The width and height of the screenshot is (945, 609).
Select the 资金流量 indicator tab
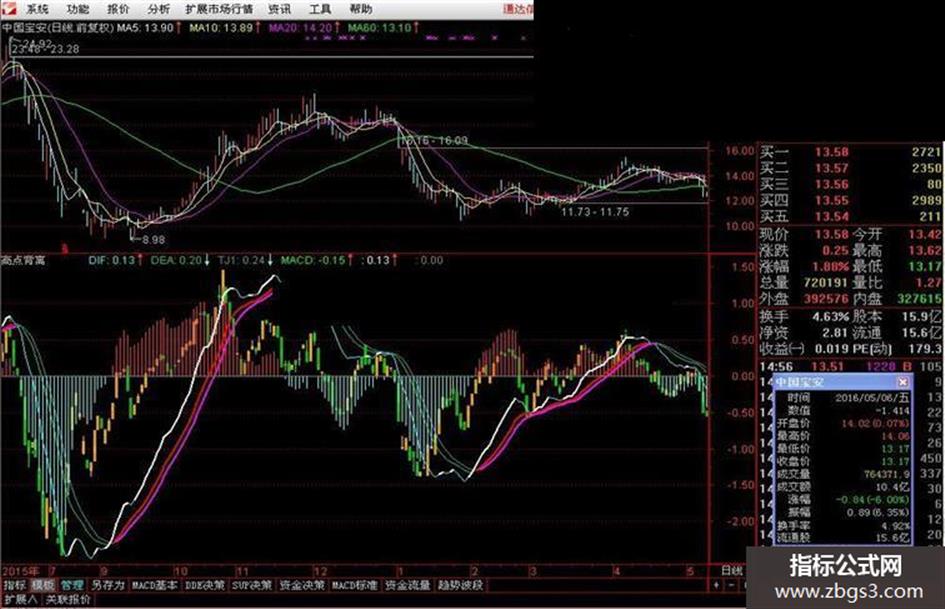[x=408, y=585]
